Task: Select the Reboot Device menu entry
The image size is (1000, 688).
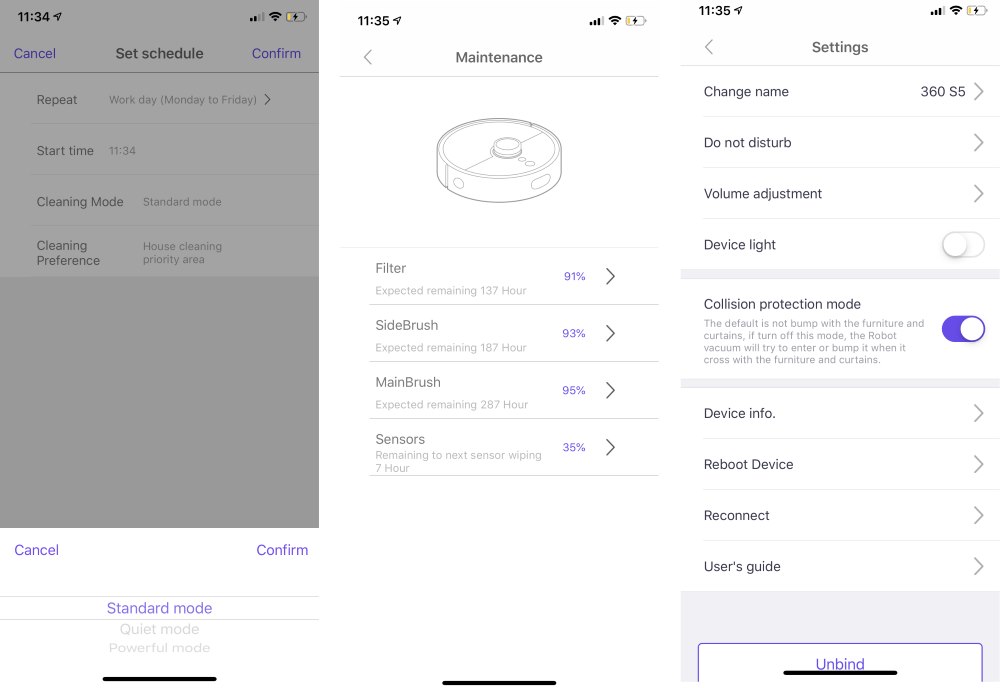Action: (840, 464)
